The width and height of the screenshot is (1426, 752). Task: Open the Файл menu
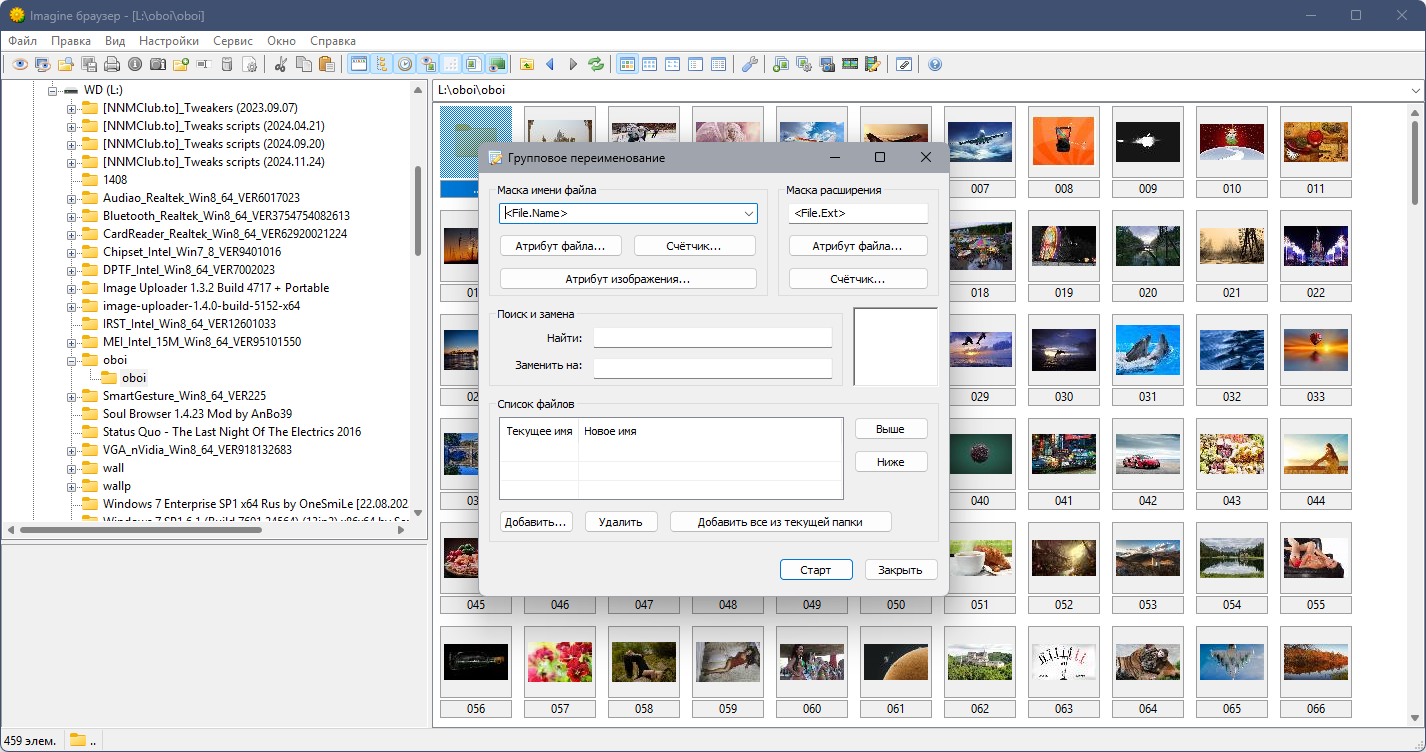[x=22, y=41]
